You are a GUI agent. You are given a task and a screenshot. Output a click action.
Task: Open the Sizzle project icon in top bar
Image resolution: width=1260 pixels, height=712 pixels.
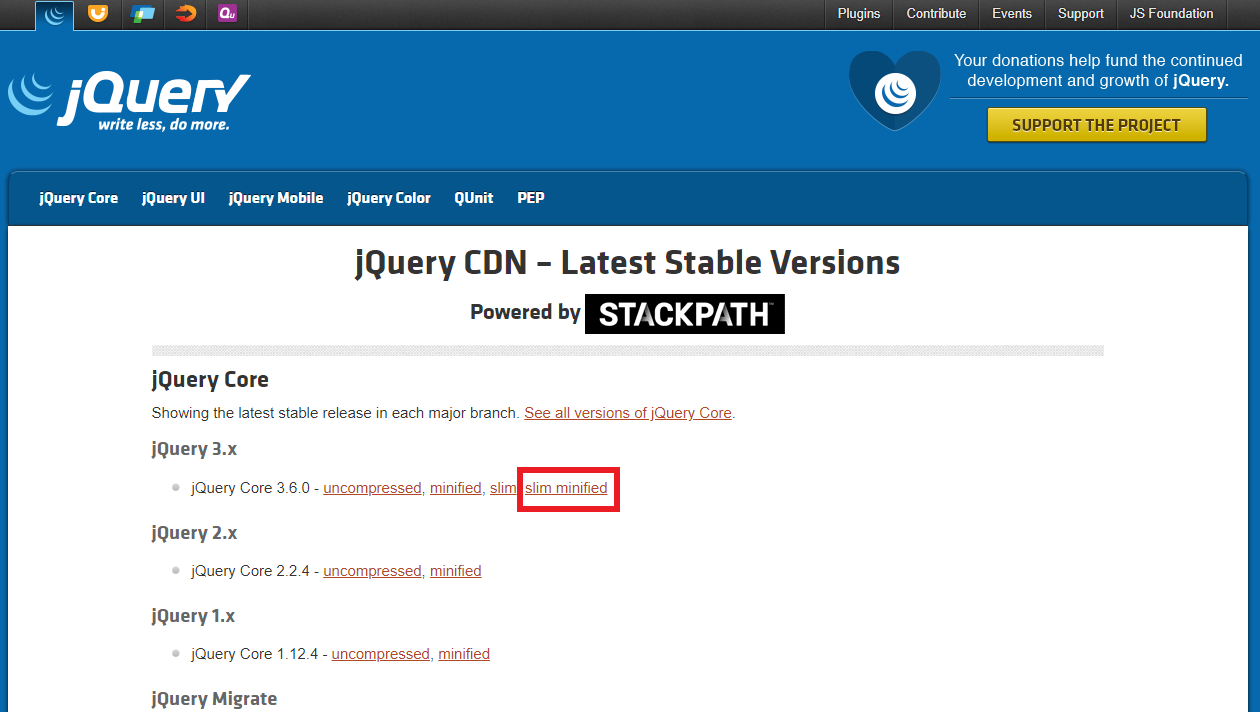[186, 14]
